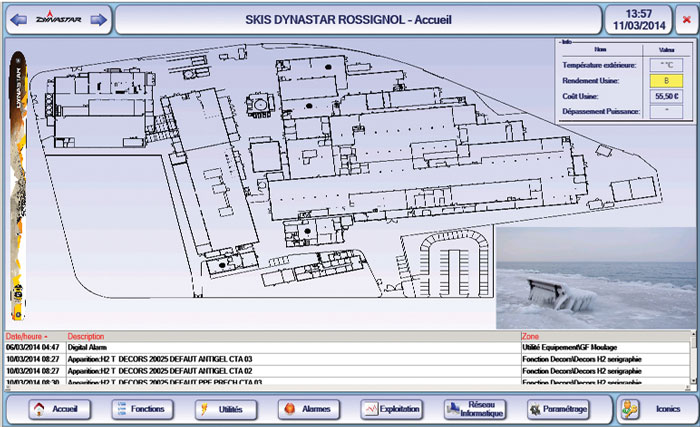Image resolution: width=700 pixels, height=427 pixels.
Task: Click the alarm list vertical scrollbar
Action: [x=693, y=357]
